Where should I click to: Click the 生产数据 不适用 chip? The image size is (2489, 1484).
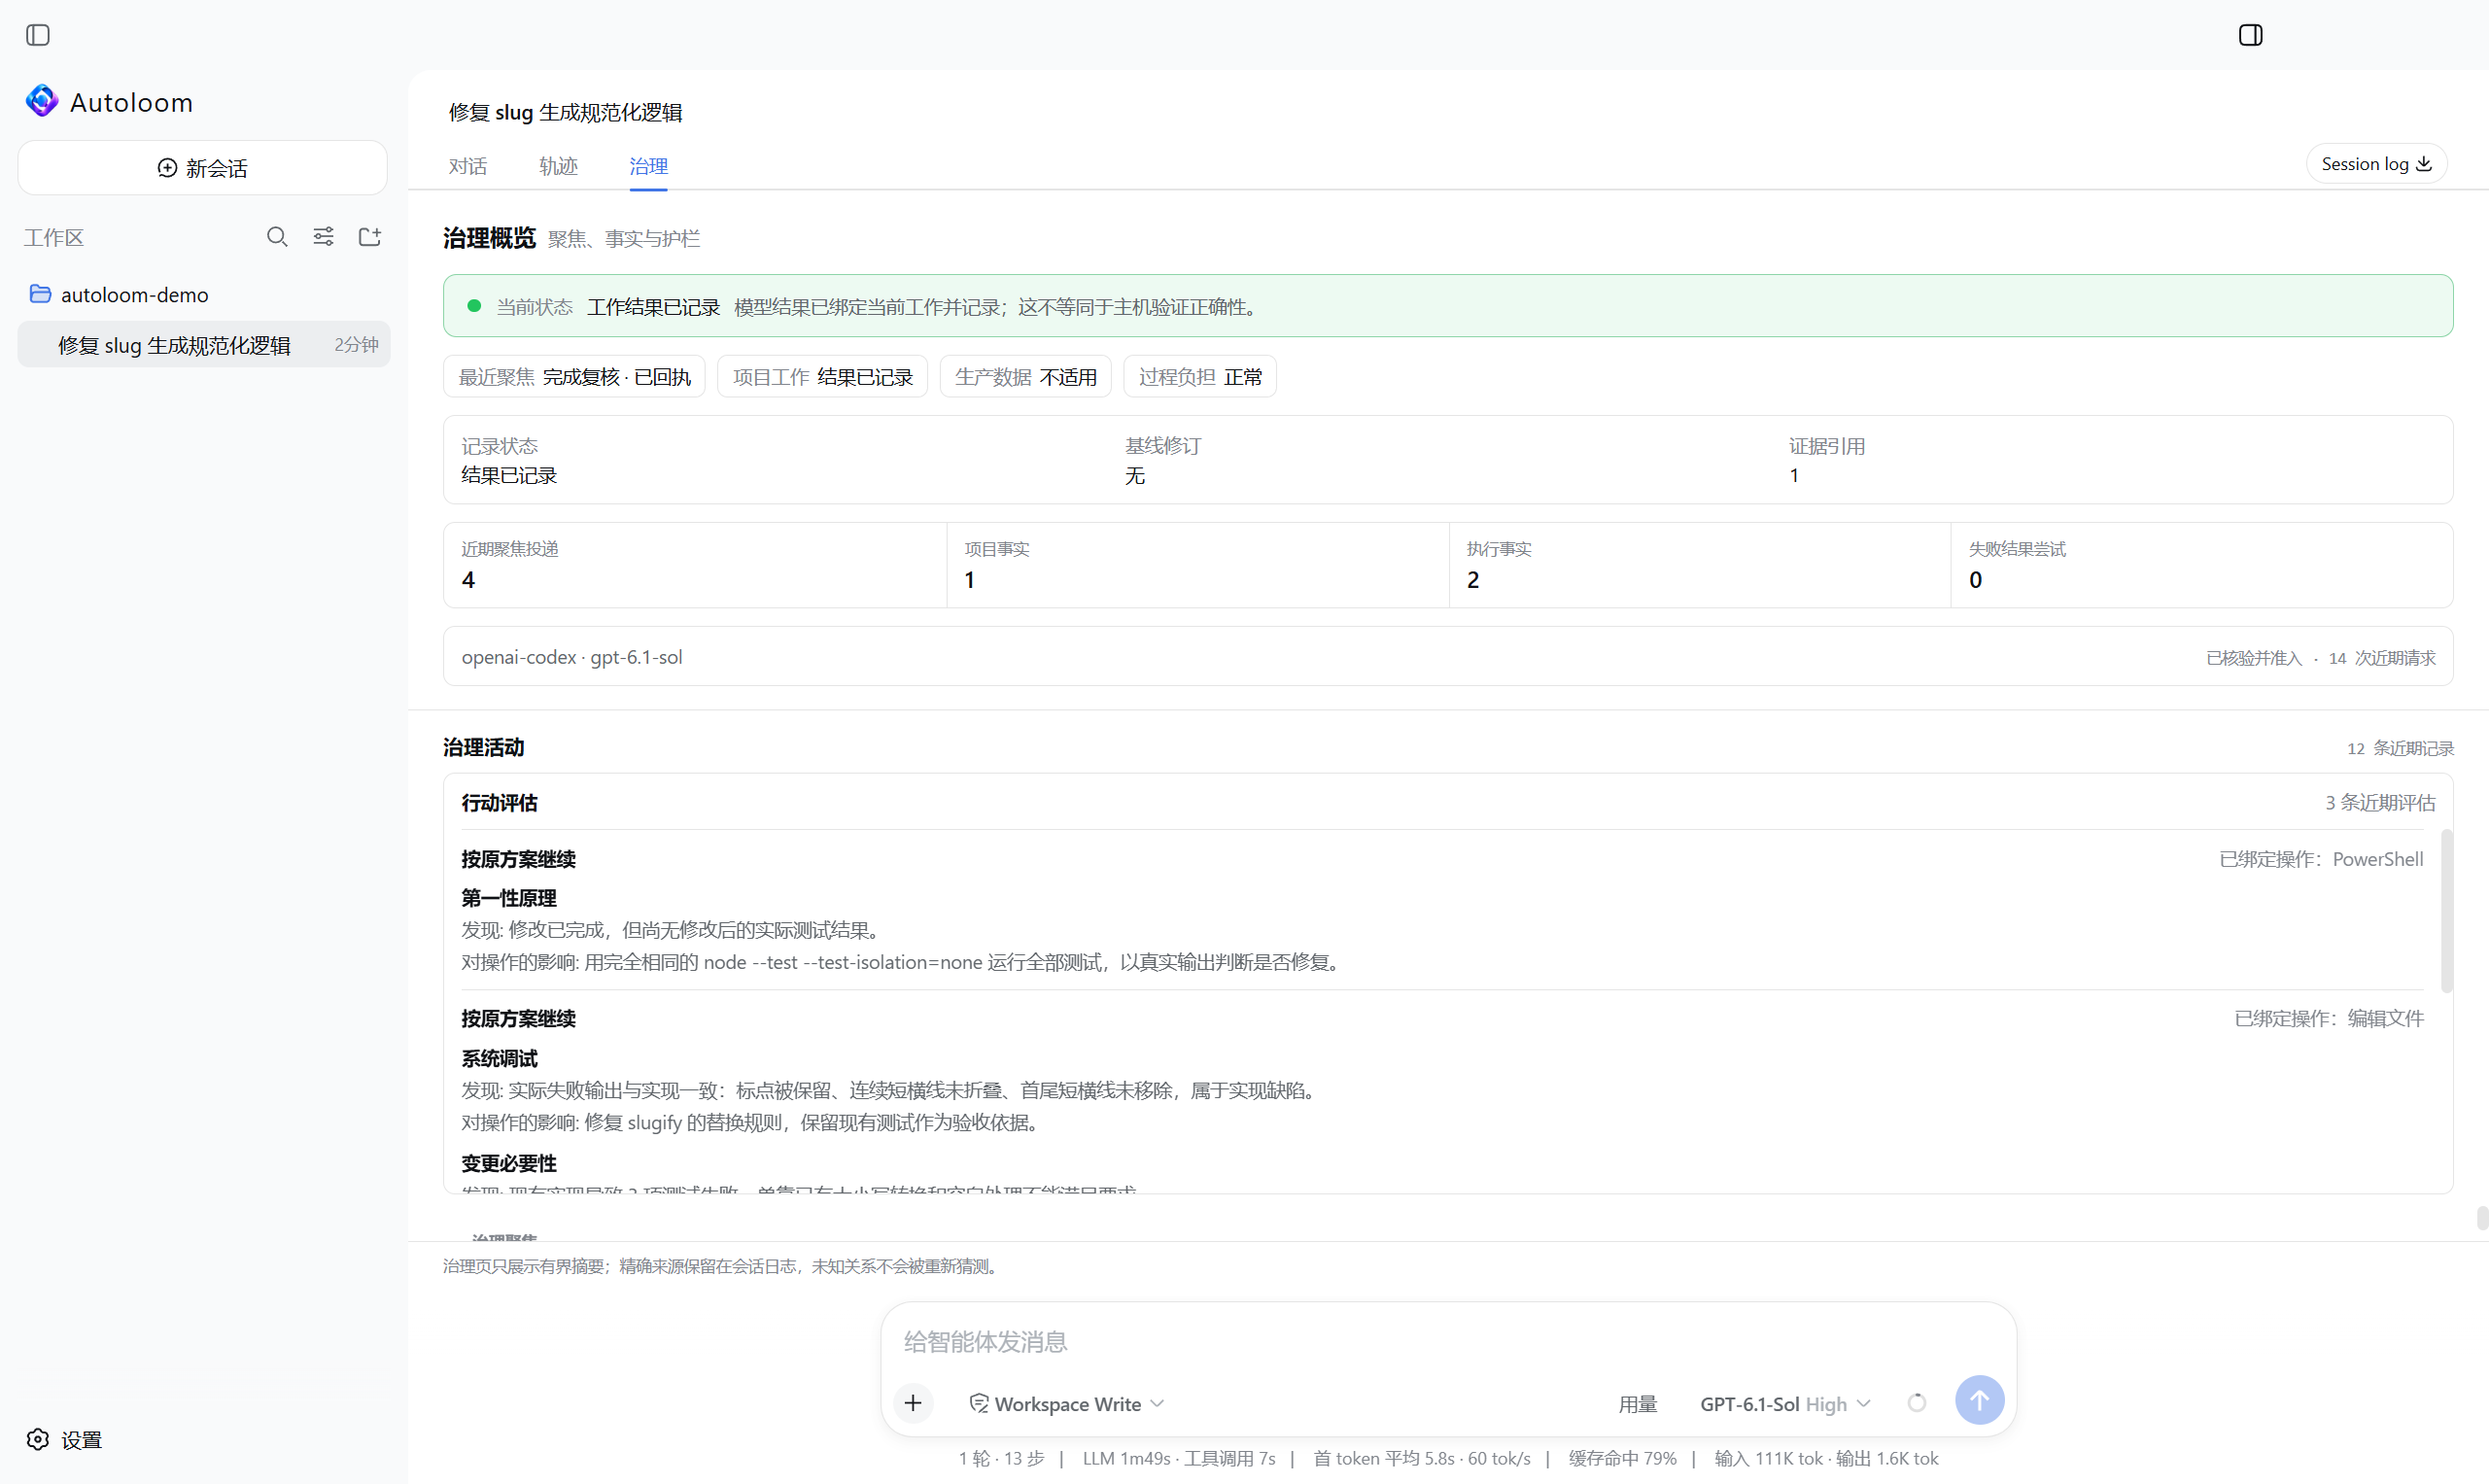tap(1025, 377)
